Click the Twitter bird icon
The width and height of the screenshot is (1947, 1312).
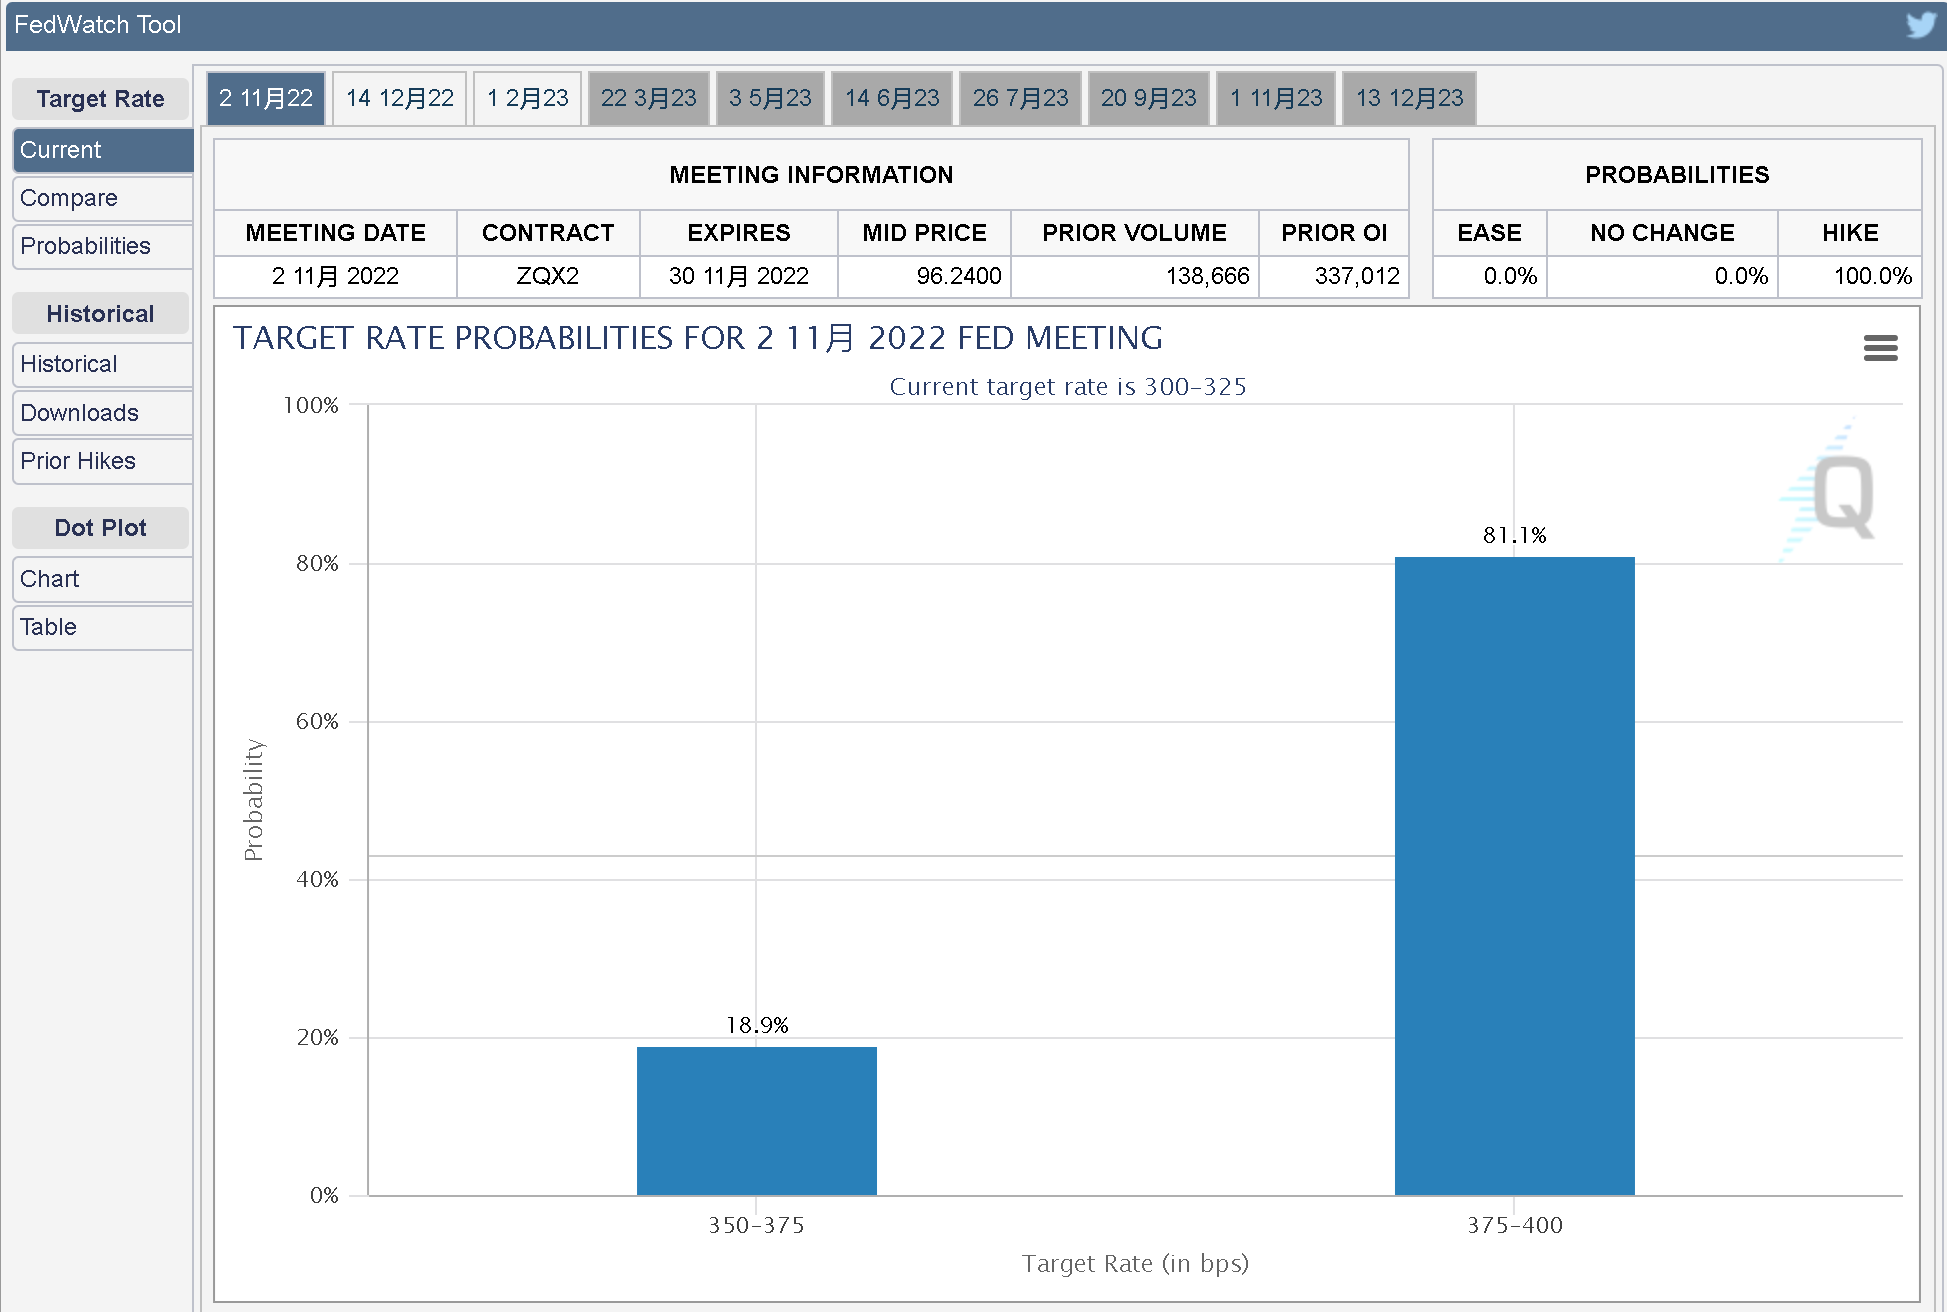pyautogui.click(x=1921, y=24)
